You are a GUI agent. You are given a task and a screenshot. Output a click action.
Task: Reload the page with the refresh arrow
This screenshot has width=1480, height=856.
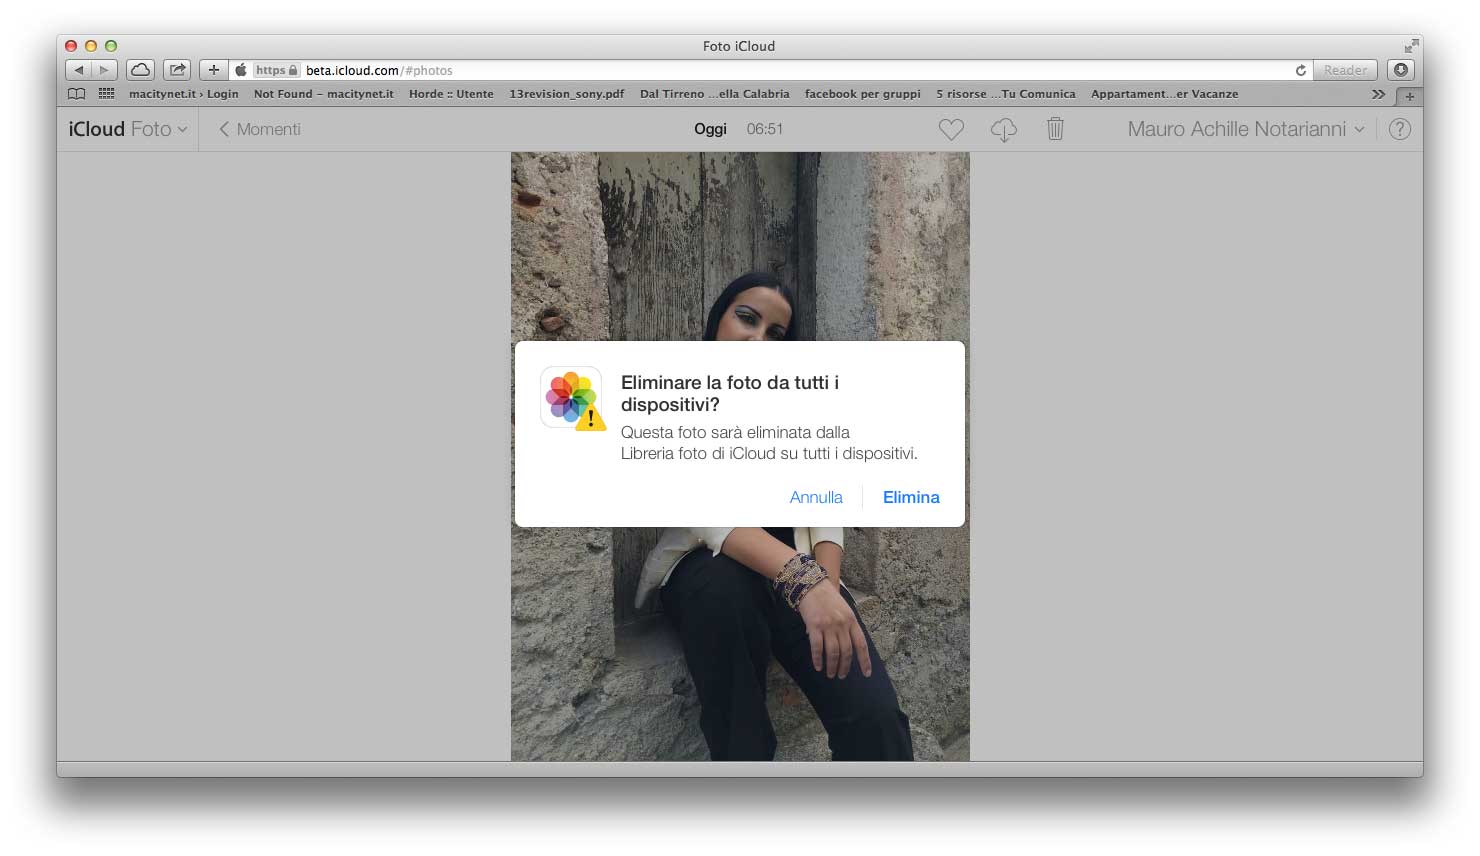click(1300, 70)
